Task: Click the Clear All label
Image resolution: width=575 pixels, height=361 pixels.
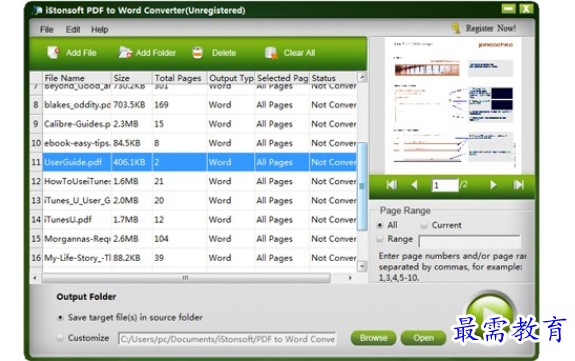Action: pyautogui.click(x=299, y=53)
